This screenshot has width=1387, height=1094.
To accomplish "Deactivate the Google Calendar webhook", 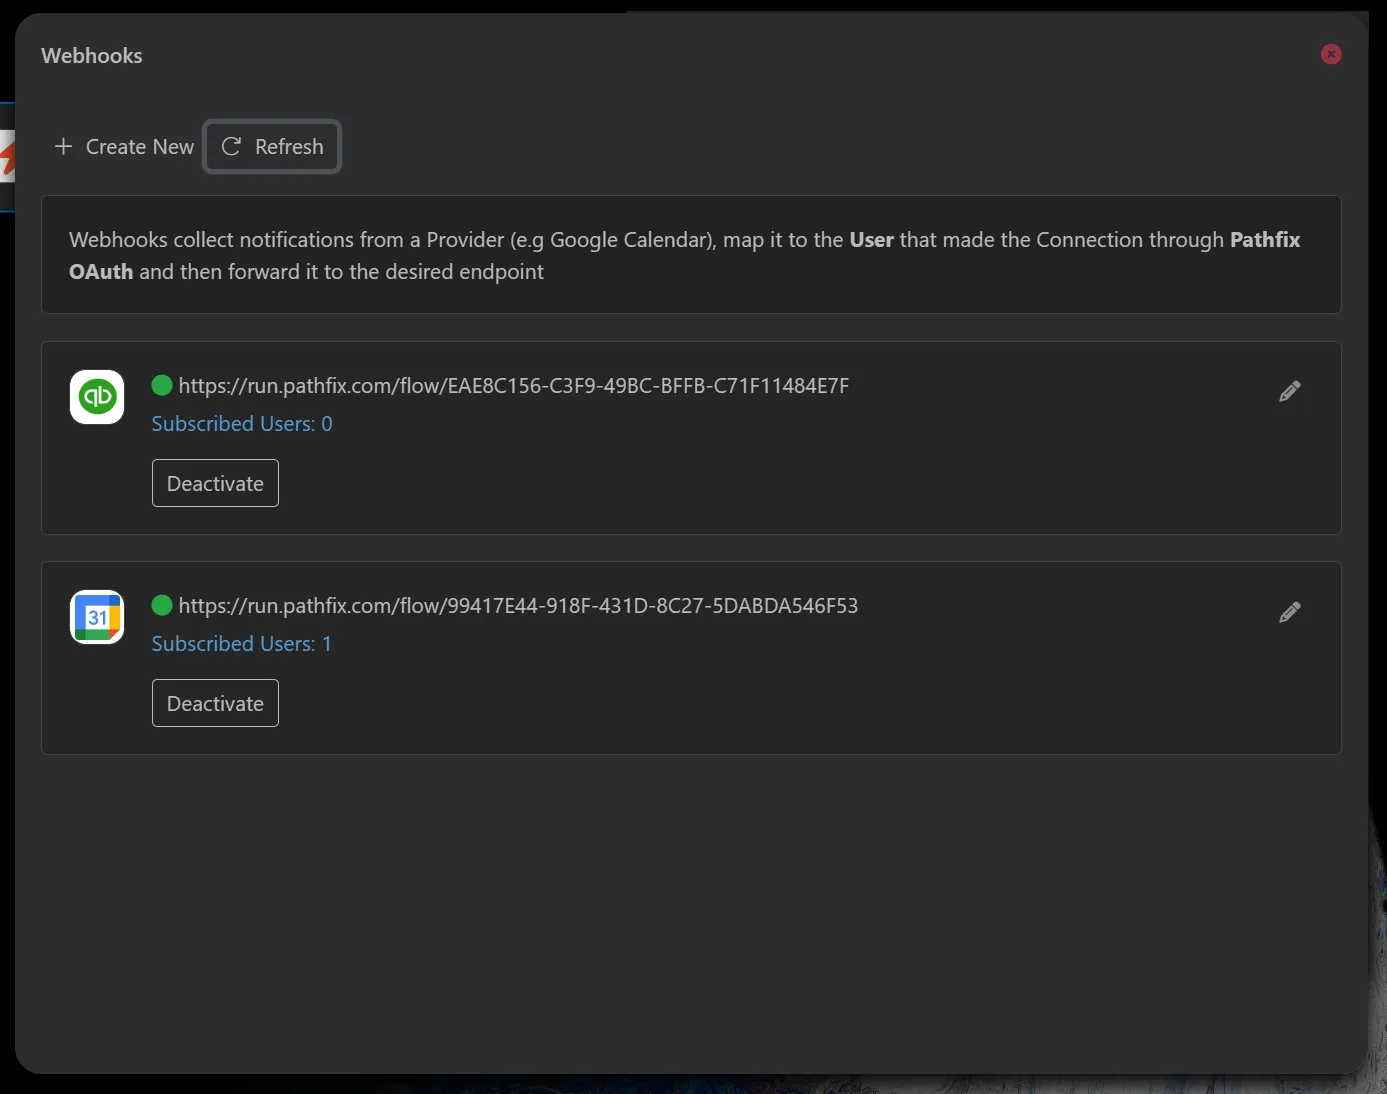I will (215, 703).
